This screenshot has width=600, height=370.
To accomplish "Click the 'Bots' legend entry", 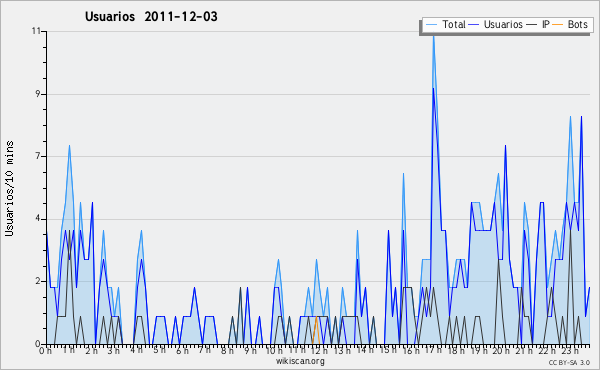I will (577, 24).
